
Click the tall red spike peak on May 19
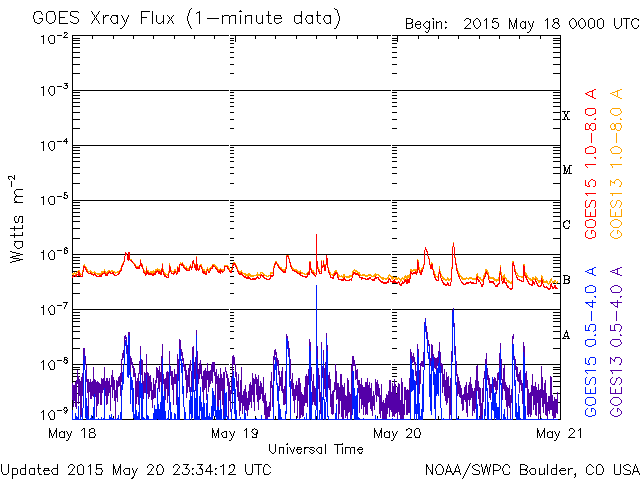[316, 236]
